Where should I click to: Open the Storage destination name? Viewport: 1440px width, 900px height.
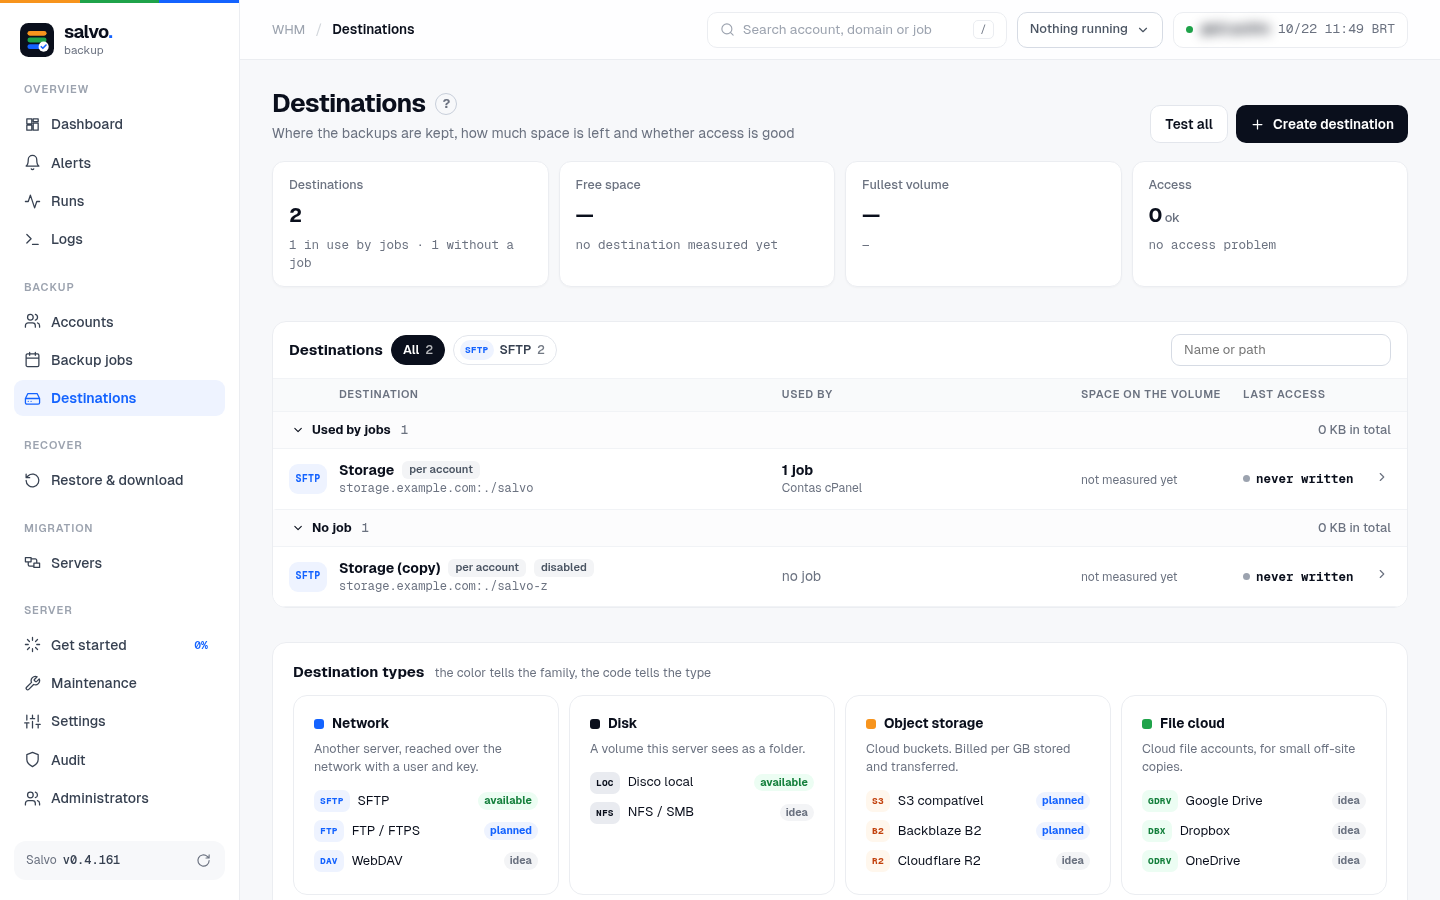pos(366,470)
